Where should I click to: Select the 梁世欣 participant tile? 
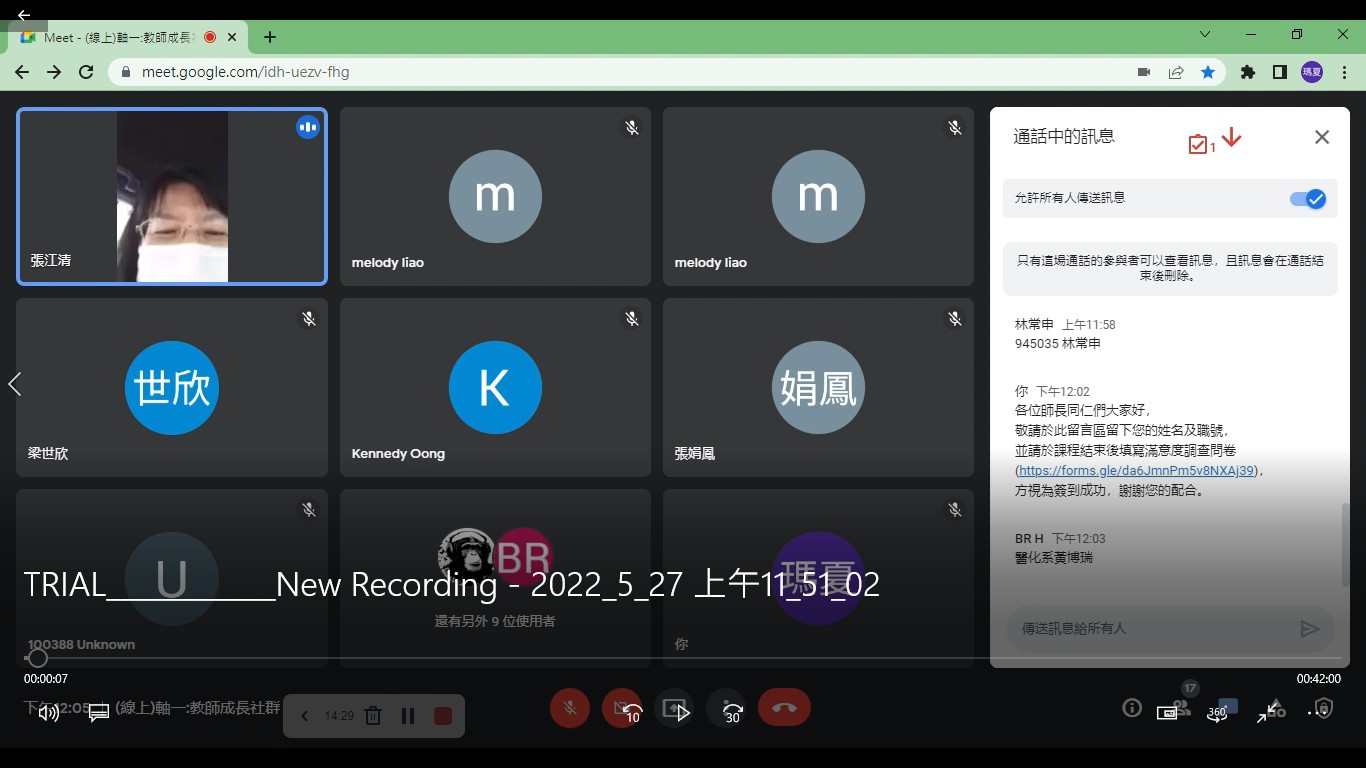pyautogui.click(x=172, y=387)
